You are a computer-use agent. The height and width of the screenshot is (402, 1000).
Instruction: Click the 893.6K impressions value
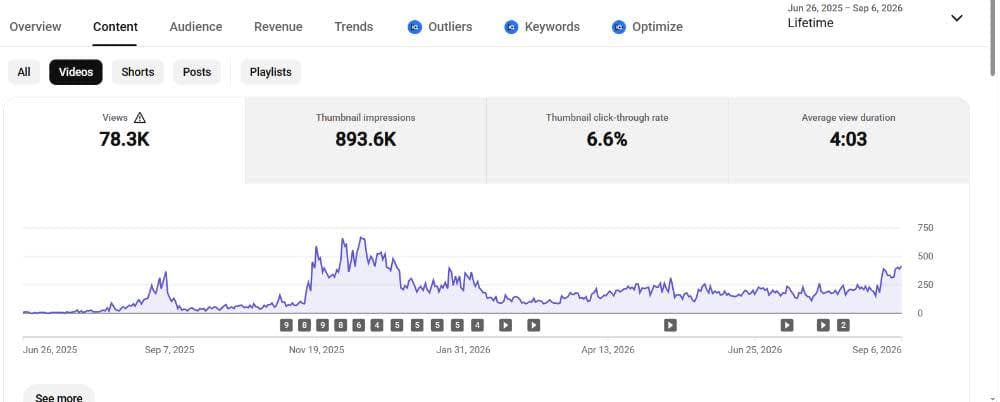365,139
